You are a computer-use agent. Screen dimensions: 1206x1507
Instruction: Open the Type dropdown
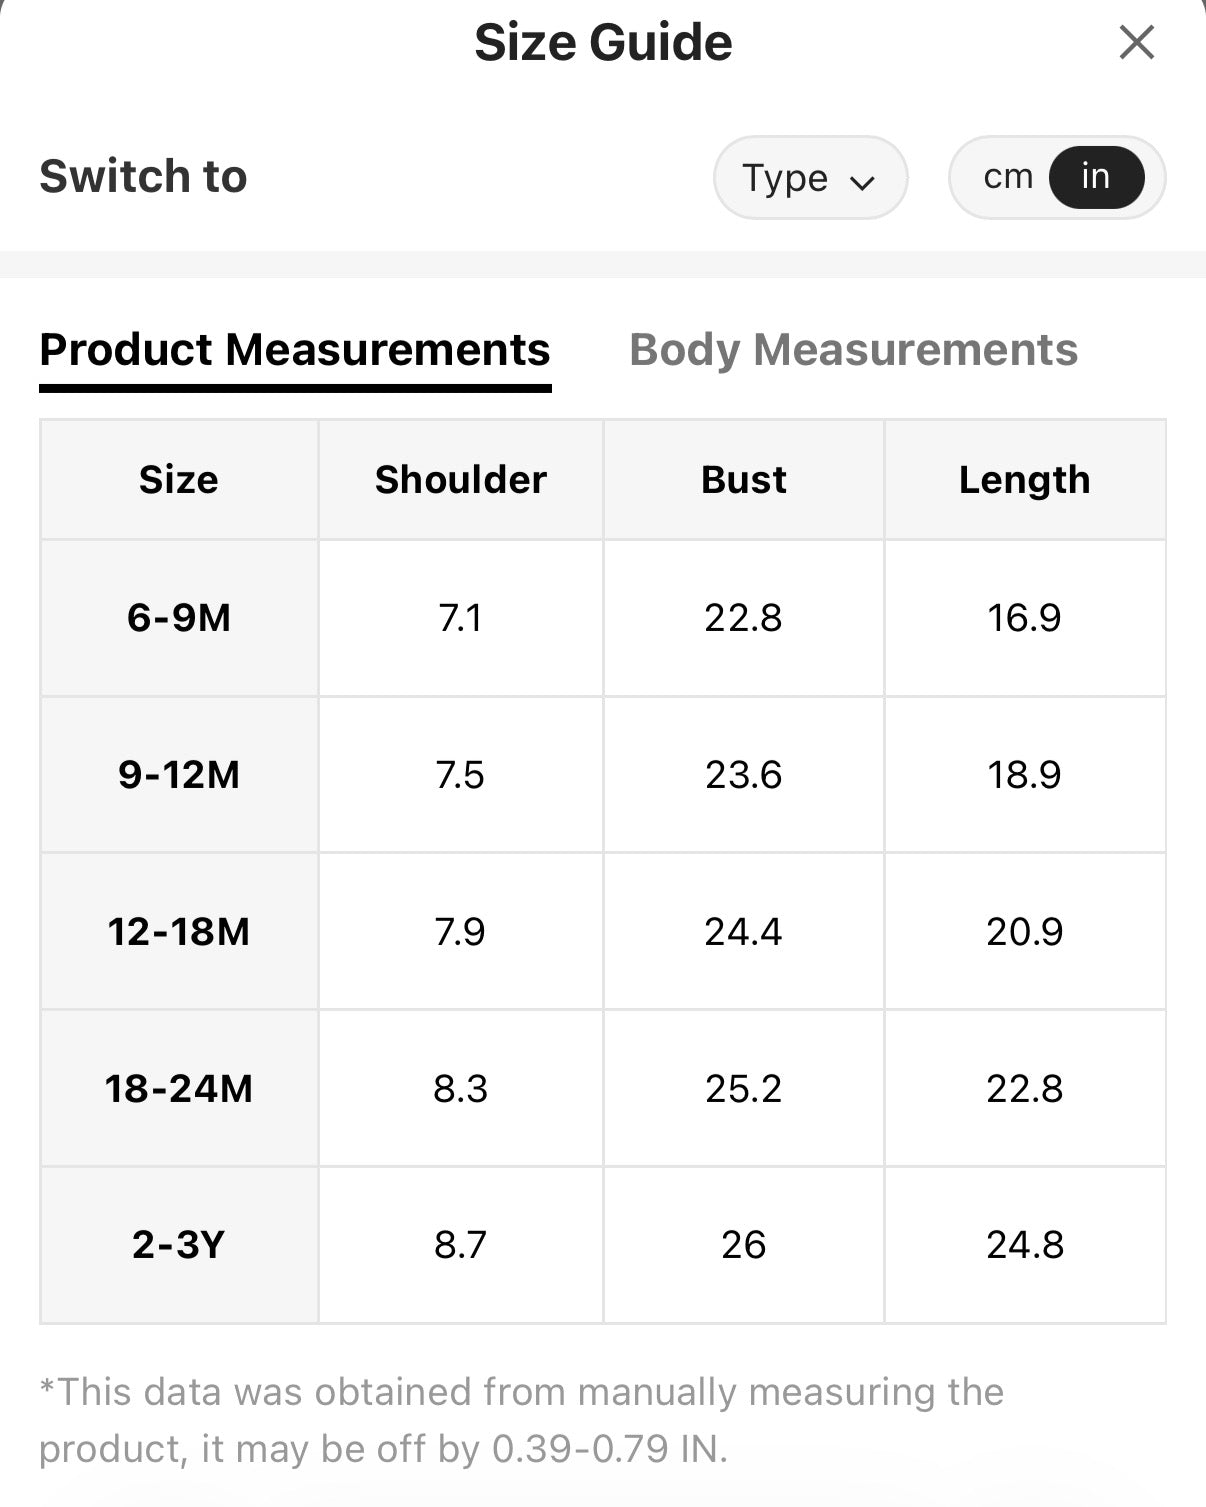coord(810,178)
